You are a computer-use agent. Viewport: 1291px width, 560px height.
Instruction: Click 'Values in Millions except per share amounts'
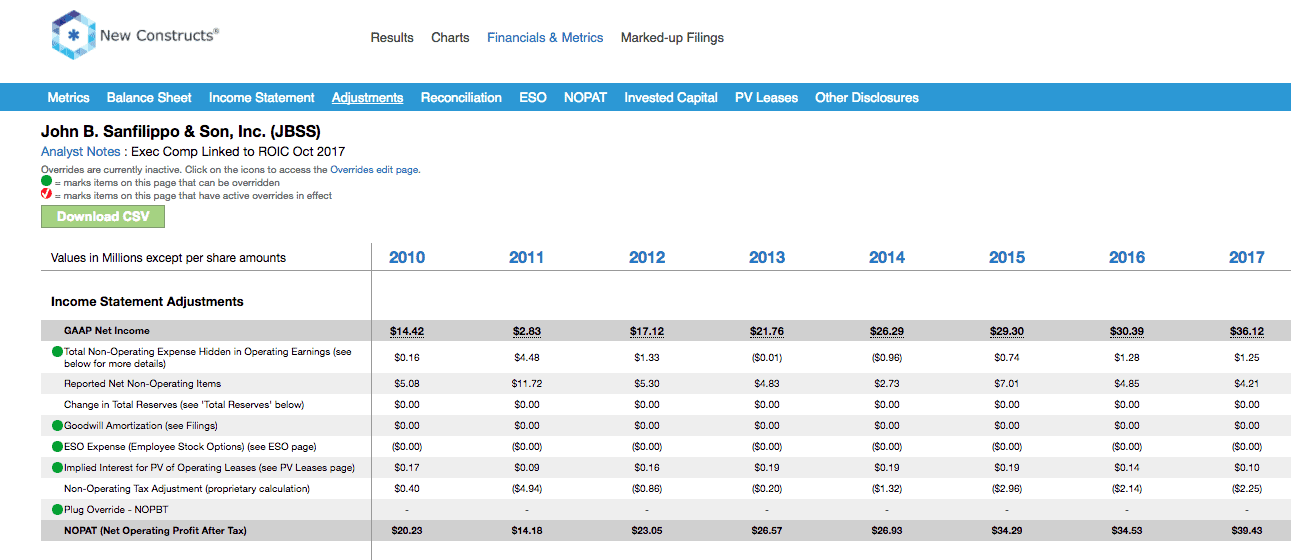[169, 258]
